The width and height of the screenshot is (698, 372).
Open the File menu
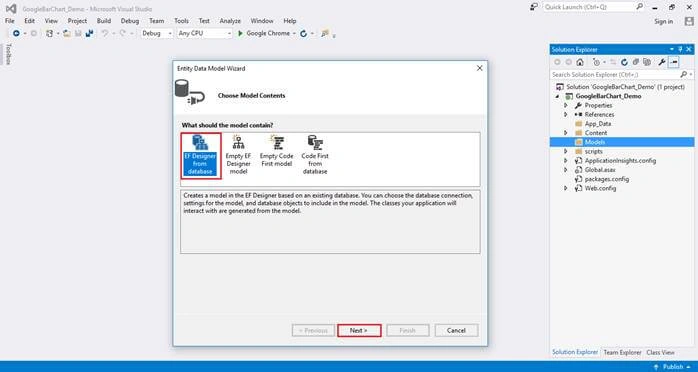[9, 21]
